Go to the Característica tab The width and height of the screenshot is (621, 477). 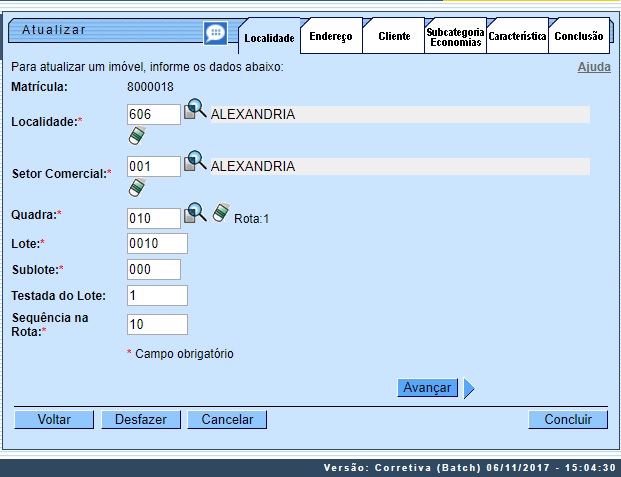click(x=517, y=36)
